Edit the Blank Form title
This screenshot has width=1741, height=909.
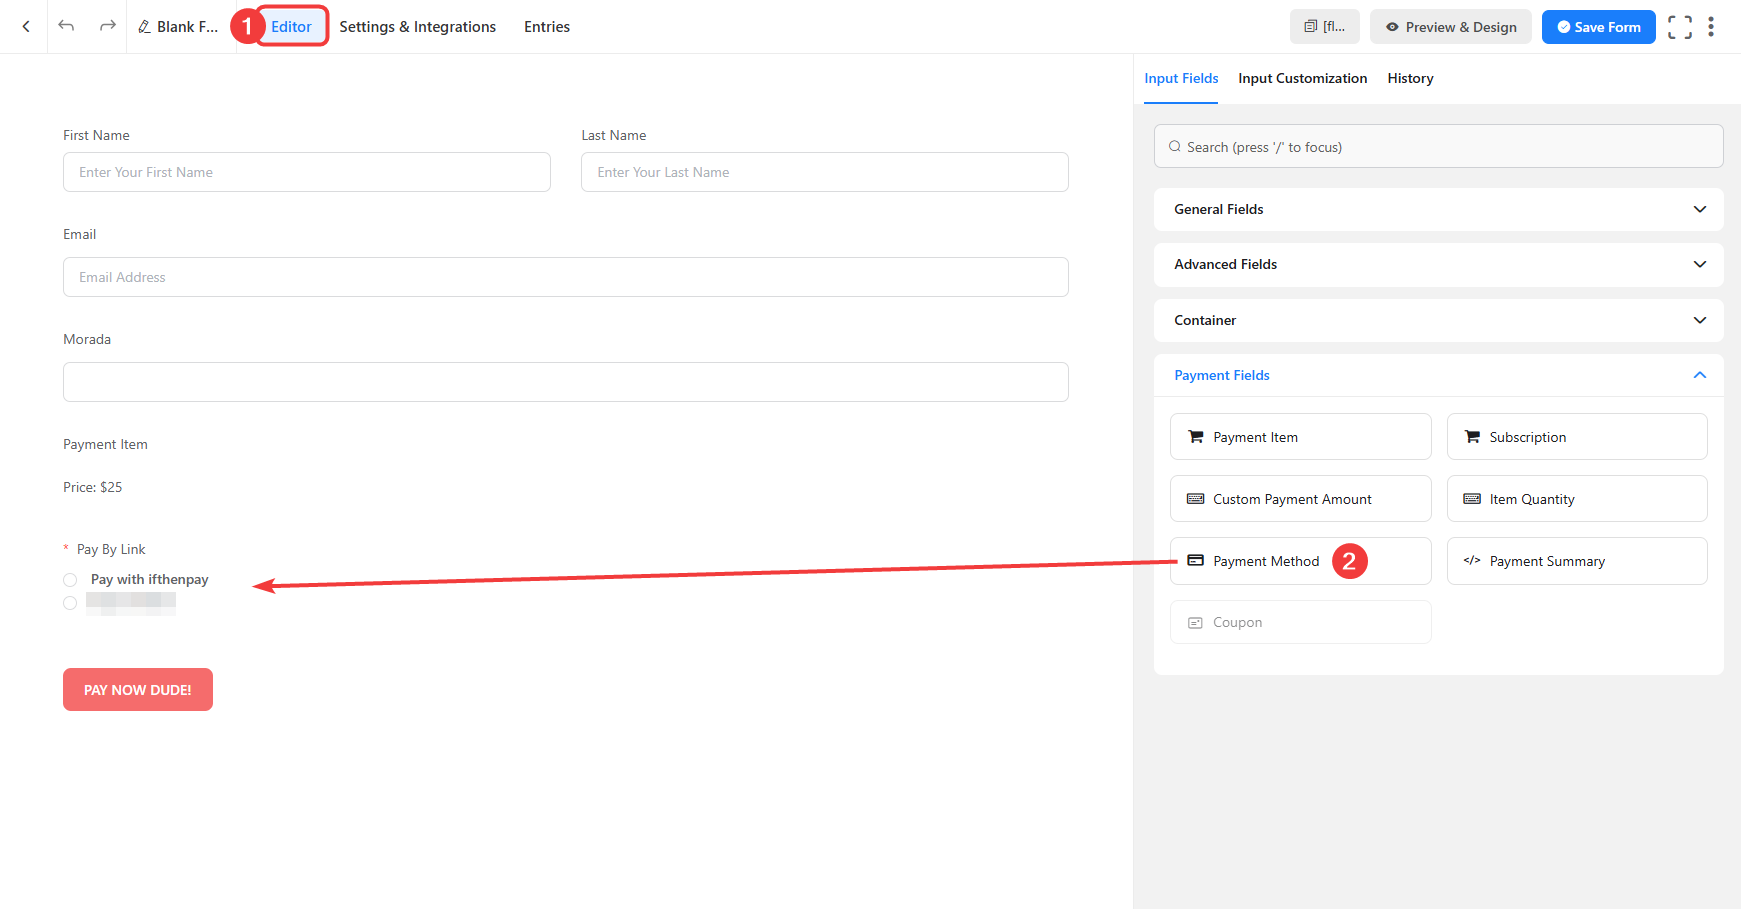click(178, 27)
